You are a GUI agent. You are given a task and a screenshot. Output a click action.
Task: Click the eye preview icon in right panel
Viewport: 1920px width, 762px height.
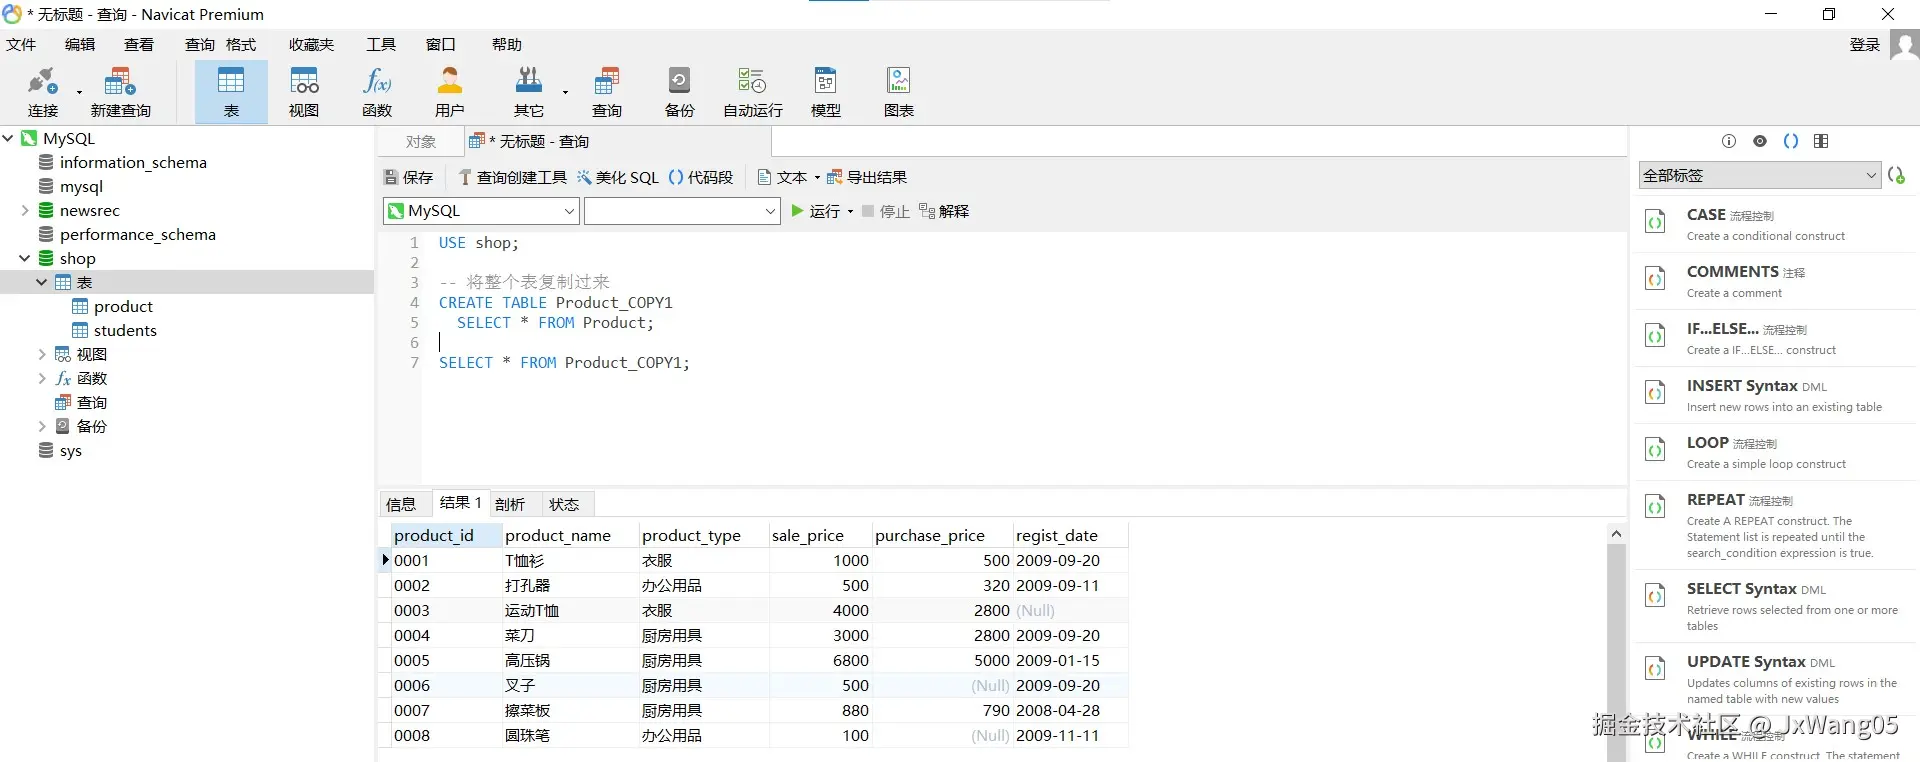pos(1760,141)
